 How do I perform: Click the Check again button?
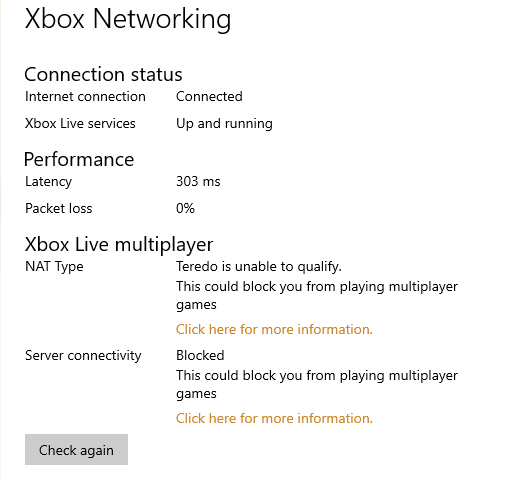(76, 449)
